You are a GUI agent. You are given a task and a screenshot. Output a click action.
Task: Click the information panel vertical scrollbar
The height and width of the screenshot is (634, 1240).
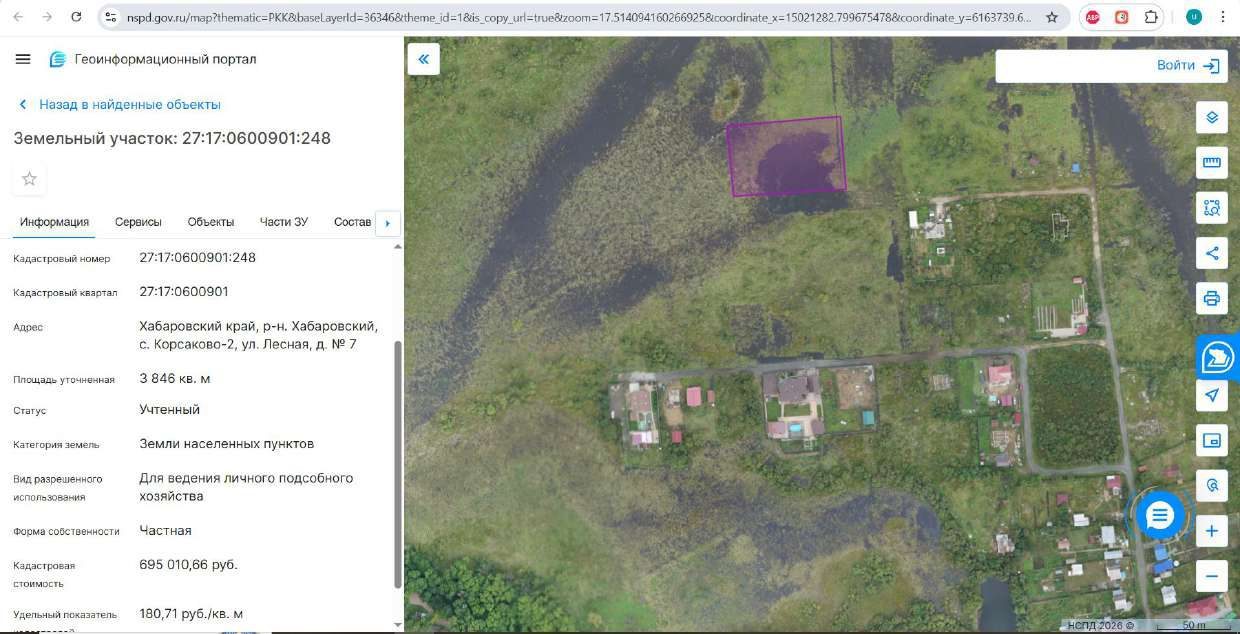pyautogui.click(x=398, y=464)
